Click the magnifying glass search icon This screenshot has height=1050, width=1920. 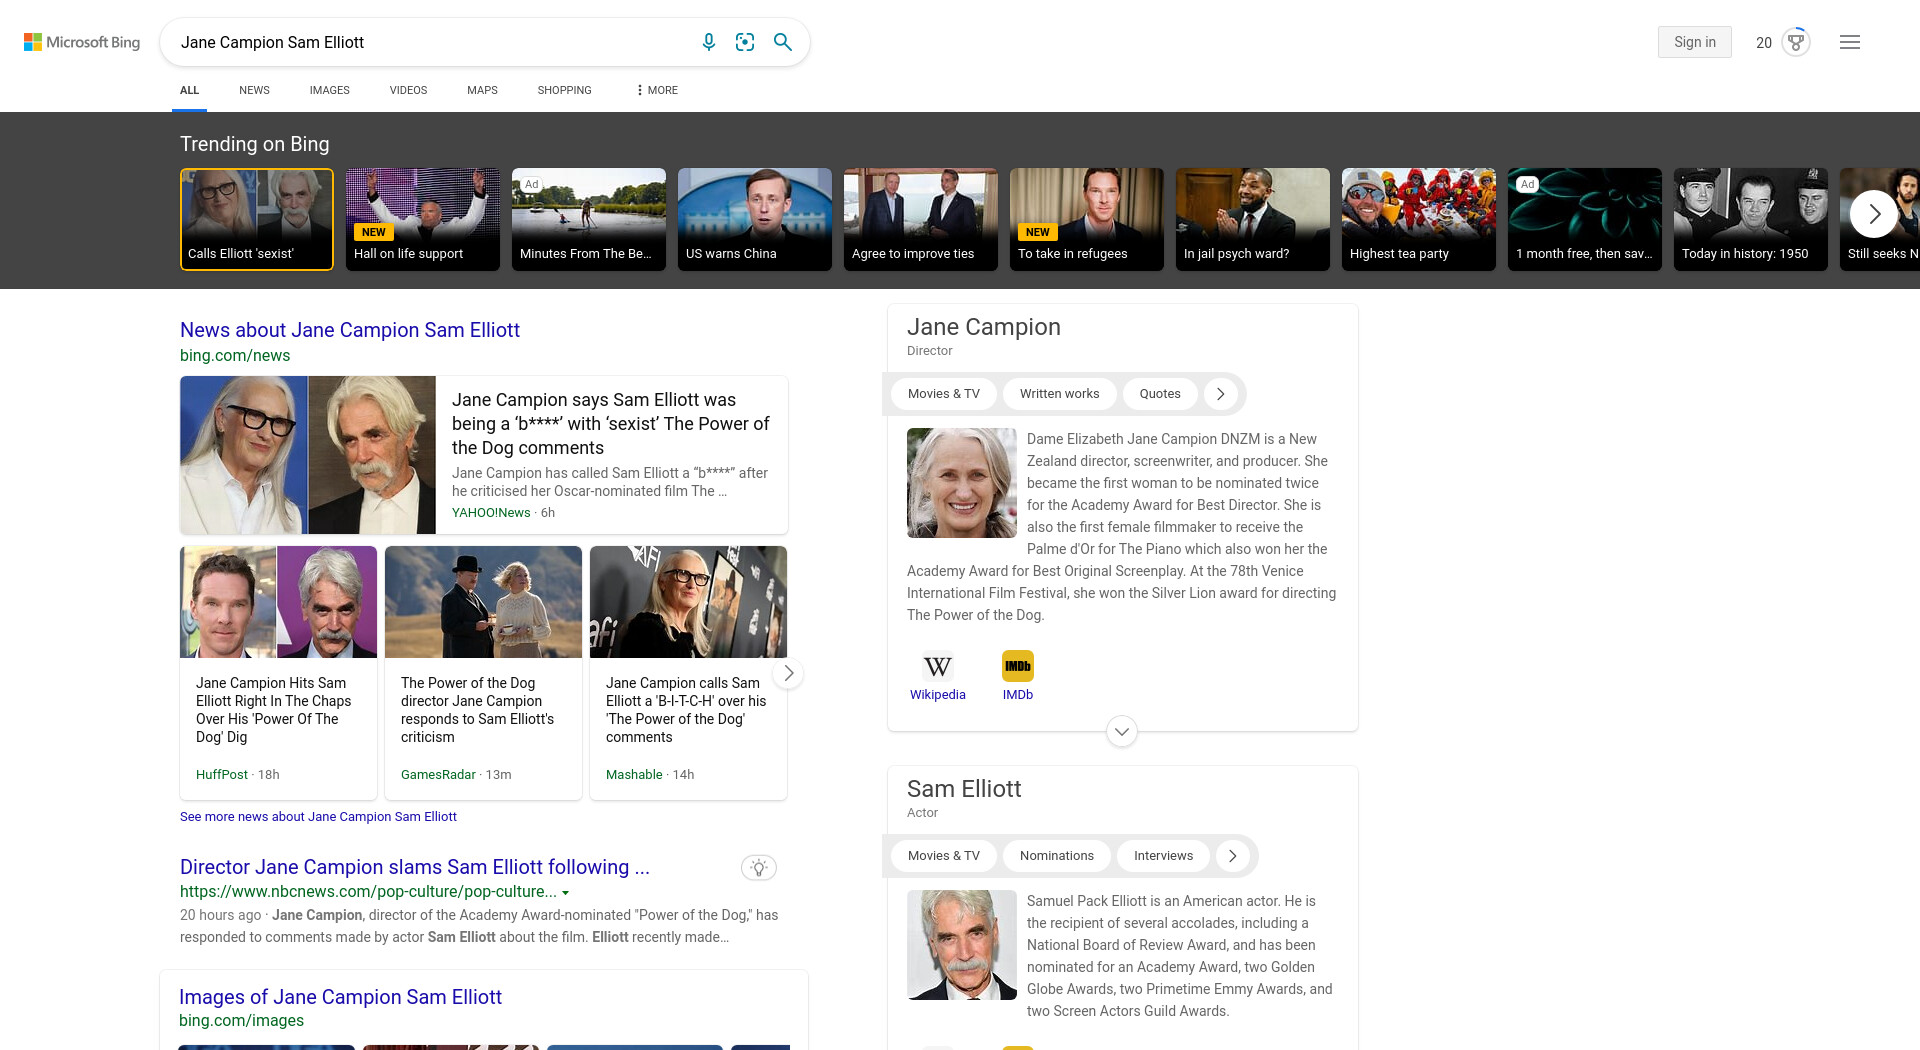pyautogui.click(x=783, y=42)
